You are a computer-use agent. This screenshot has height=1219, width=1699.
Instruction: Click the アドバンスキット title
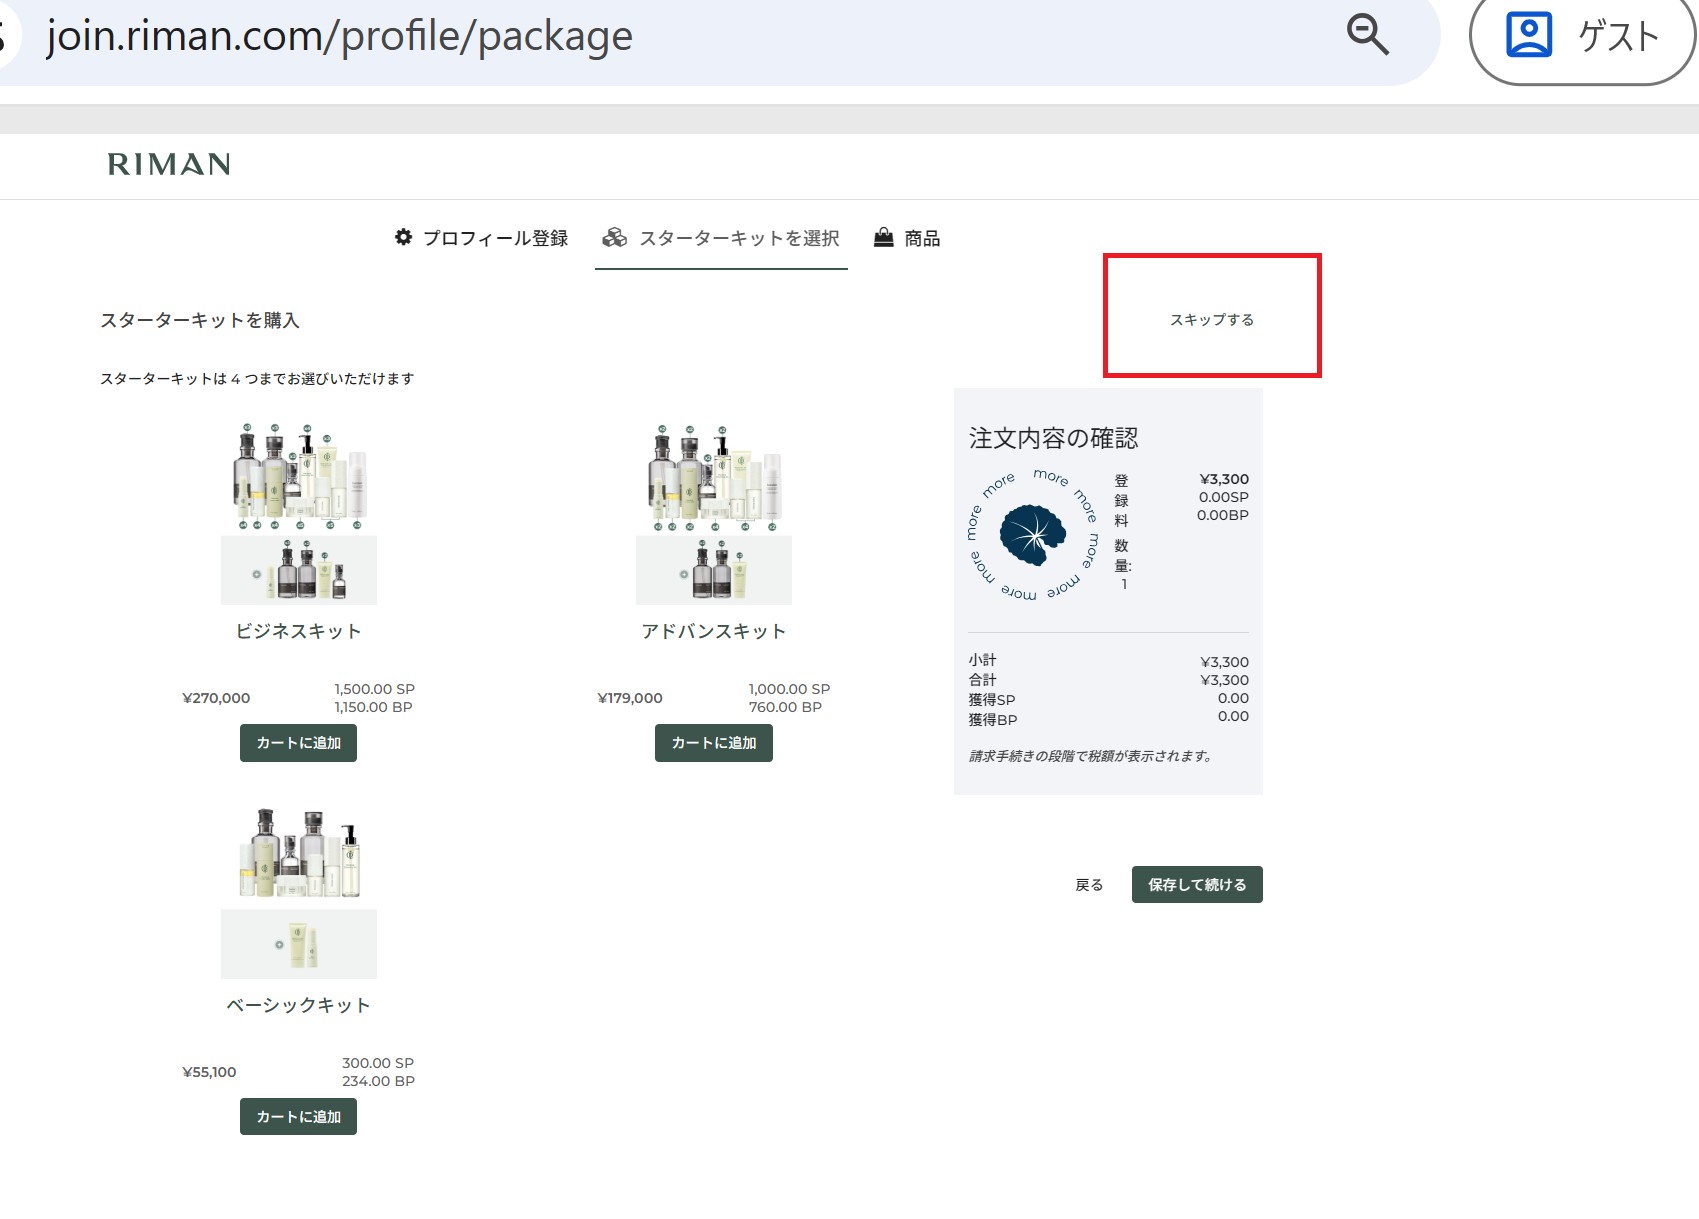coord(714,631)
